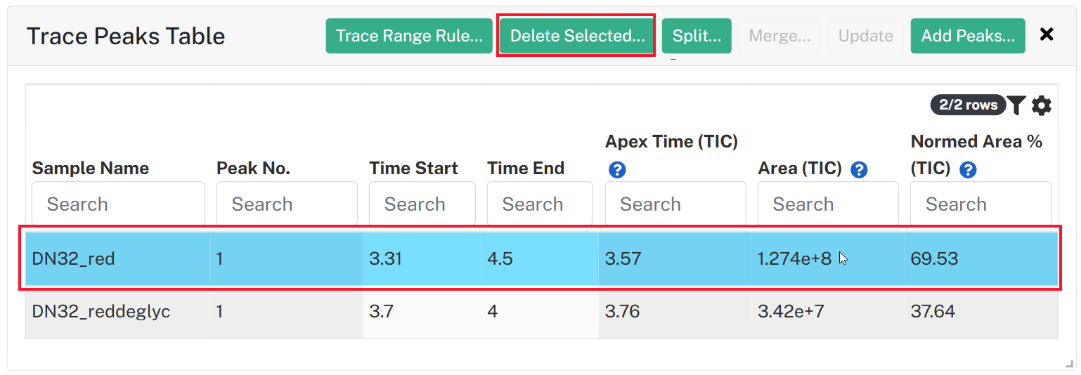
Task: Show help for Apex Time (TIC)
Action: [617, 170]
